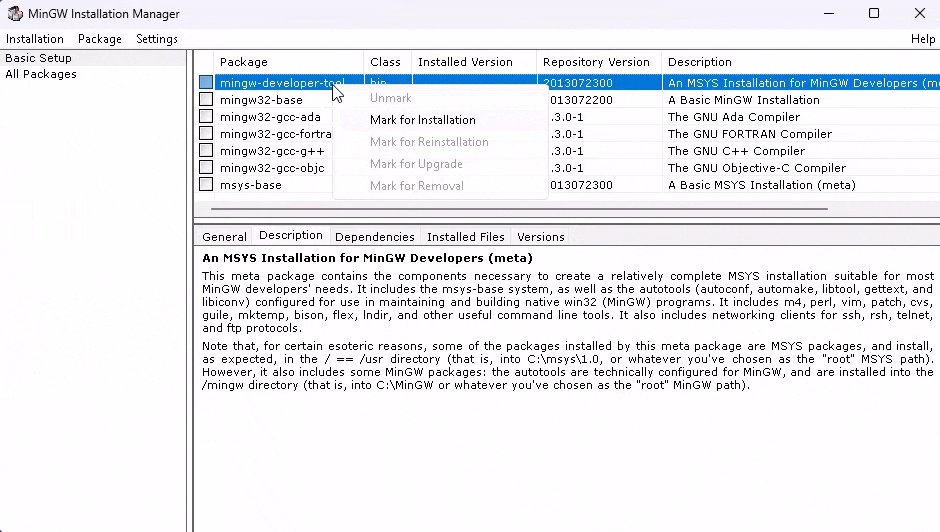Select the mingw32-gcc-objc package name

coord(272,168)
